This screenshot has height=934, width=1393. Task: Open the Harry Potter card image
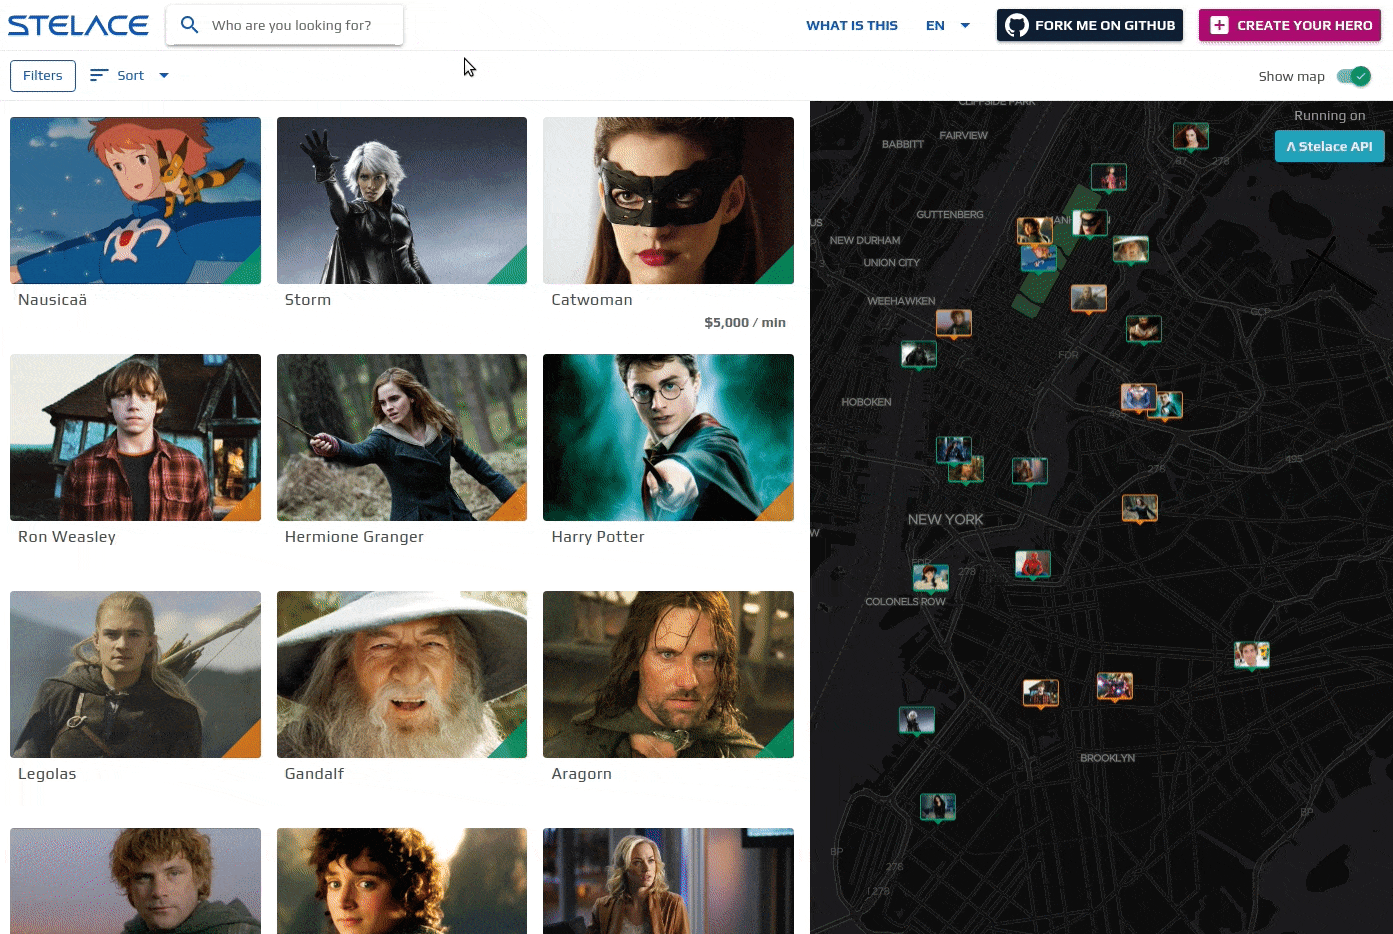669,438
